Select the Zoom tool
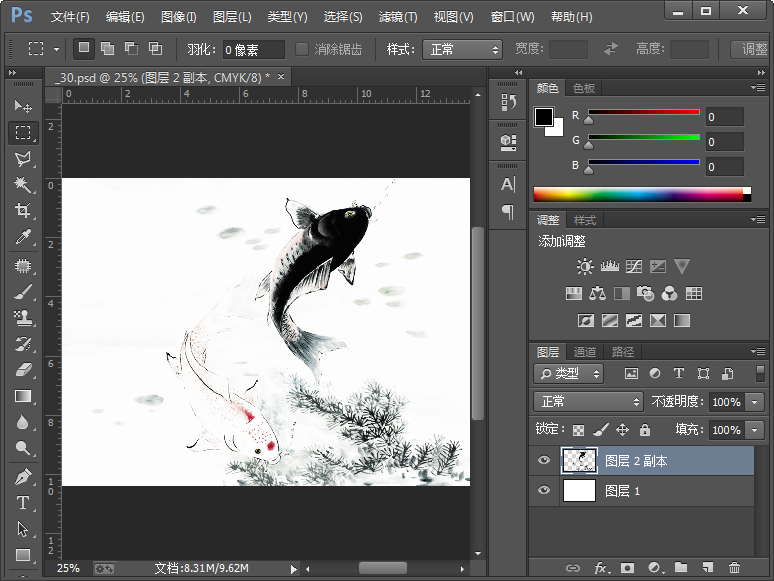774x581 pixels. (x=23, y=449)
